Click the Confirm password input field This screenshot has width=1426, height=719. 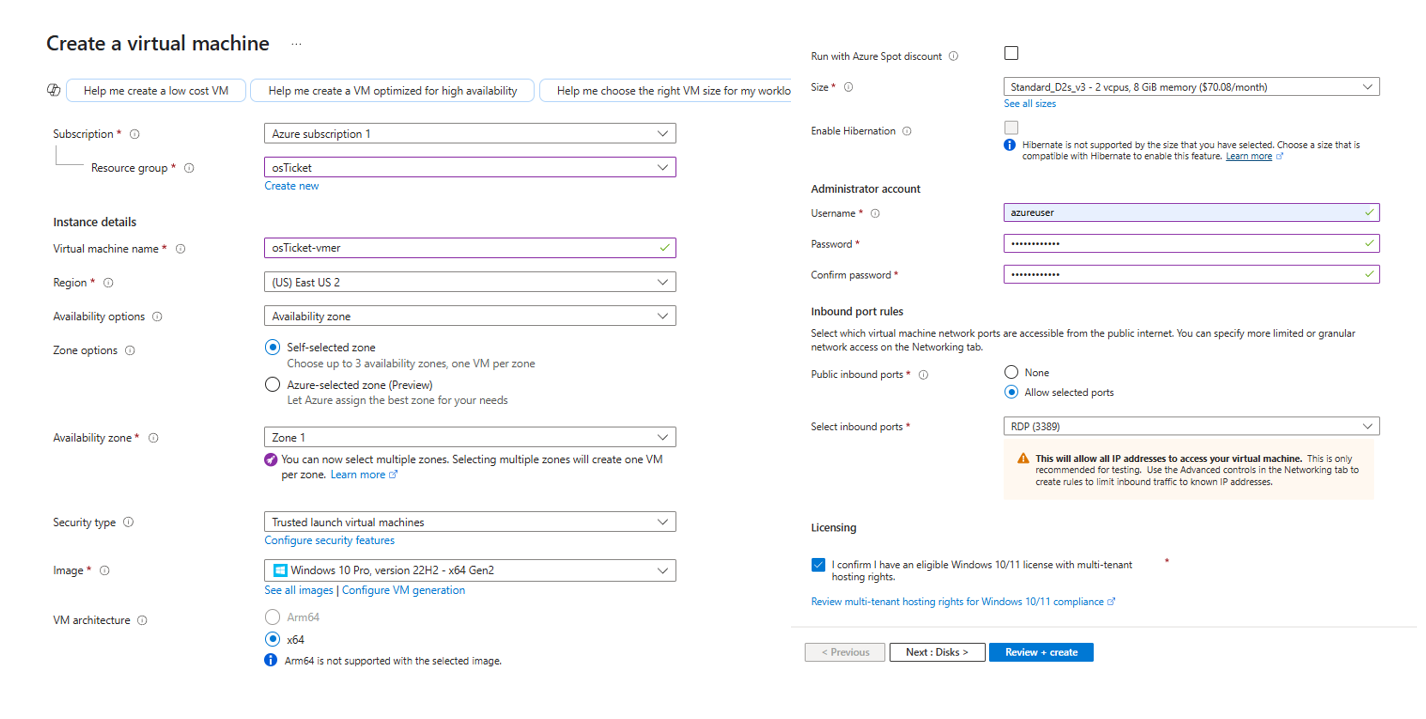[1191, 275]
